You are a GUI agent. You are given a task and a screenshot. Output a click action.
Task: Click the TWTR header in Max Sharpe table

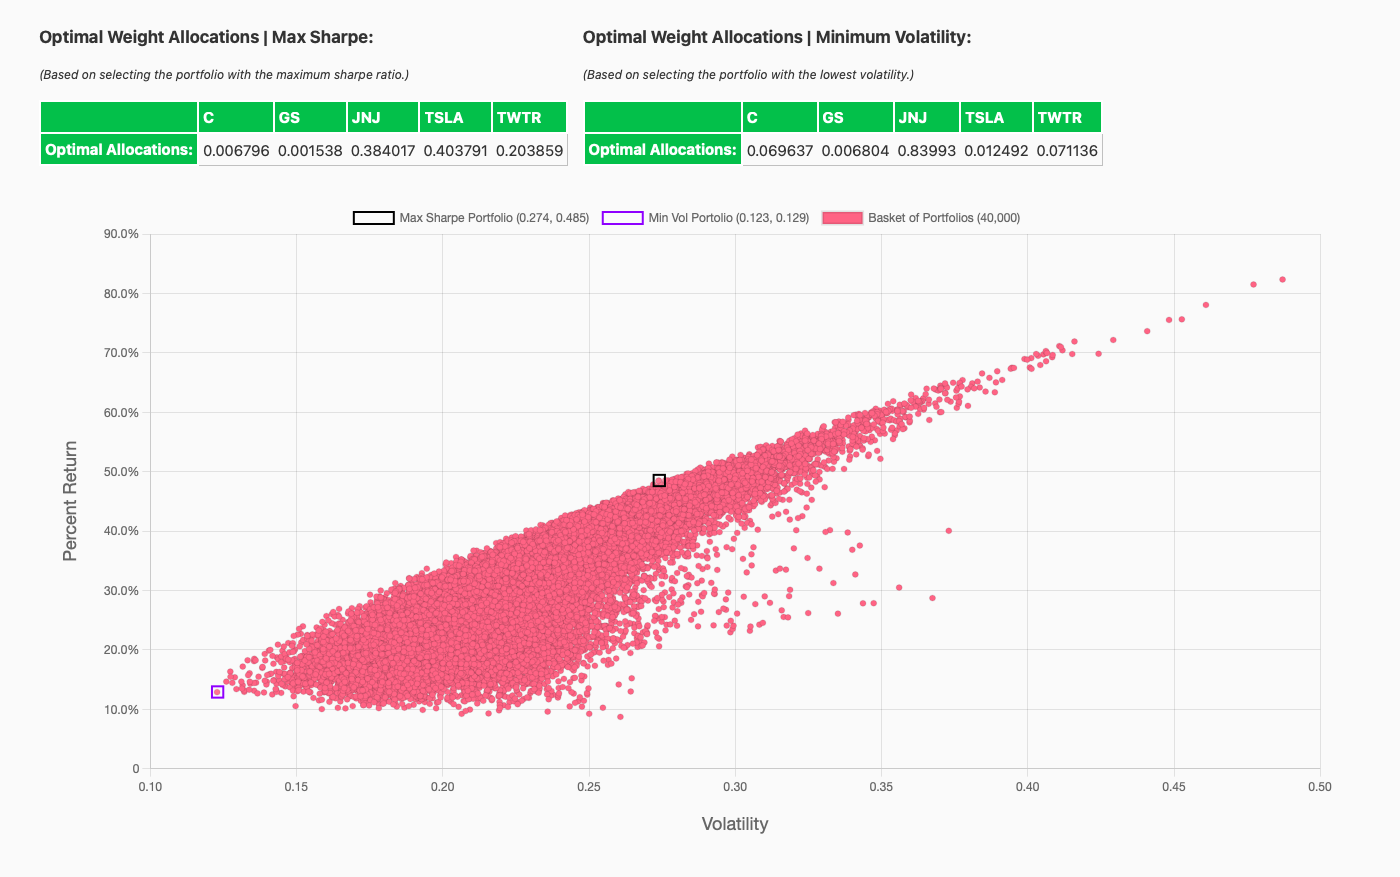tap(529, 117)
